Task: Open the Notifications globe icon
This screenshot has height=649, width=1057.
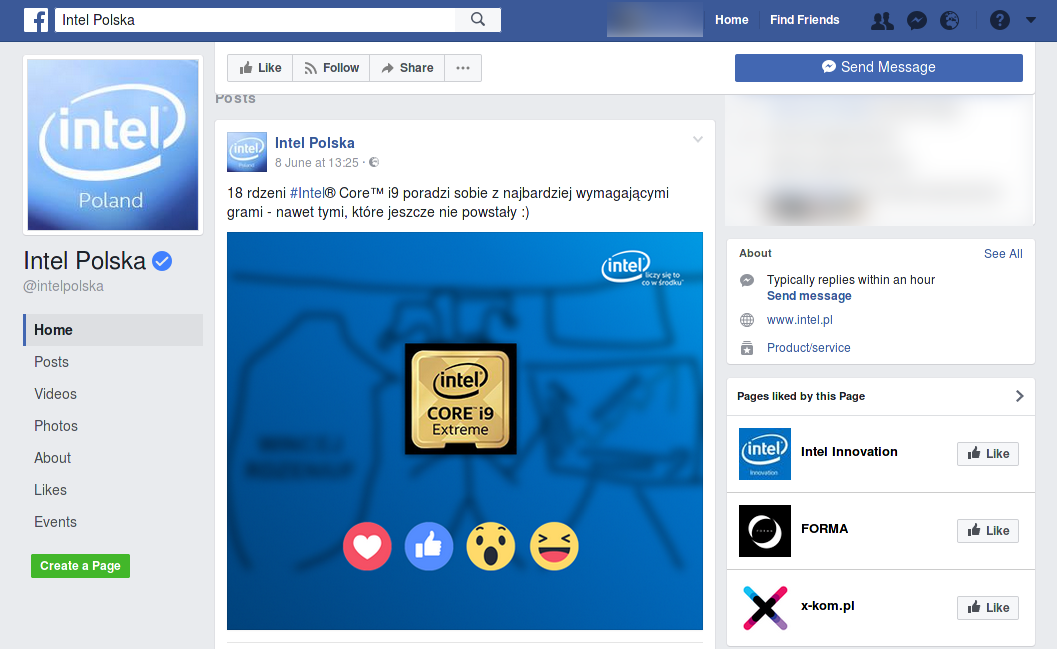Action: [x=950, y=20]
